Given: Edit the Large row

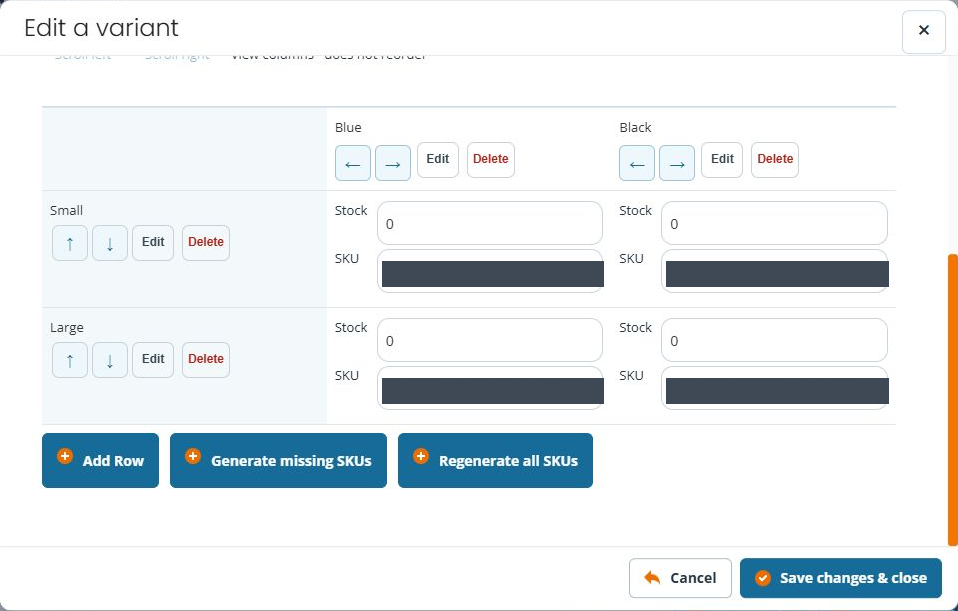Looking at the screenshot, I should click(153, 360).
